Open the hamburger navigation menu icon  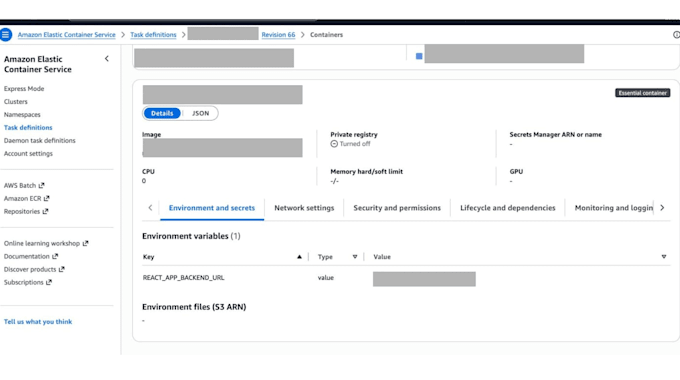click(6, 34)
